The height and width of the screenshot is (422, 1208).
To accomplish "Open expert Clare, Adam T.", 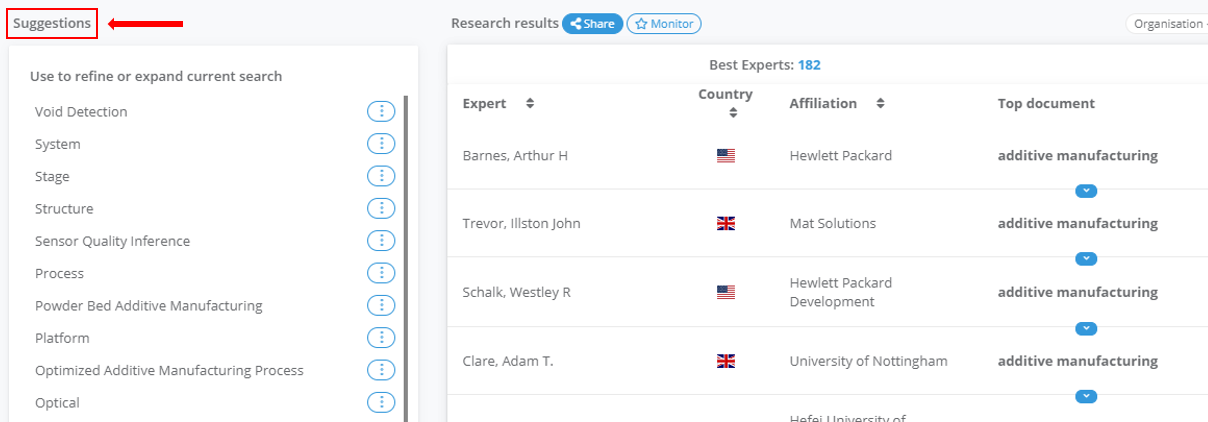I will click(x=507, y=361).
